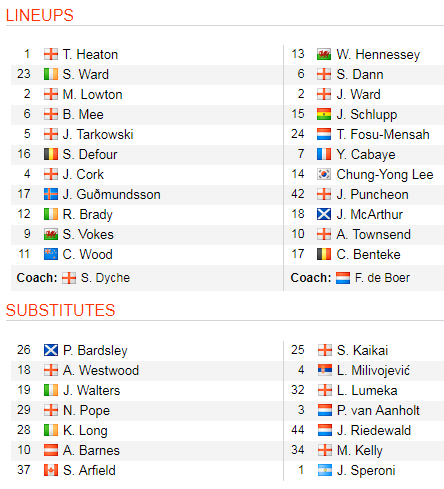
Task: Click the Argentina flag beside J. Speroni
Action: tap(325, 470)
